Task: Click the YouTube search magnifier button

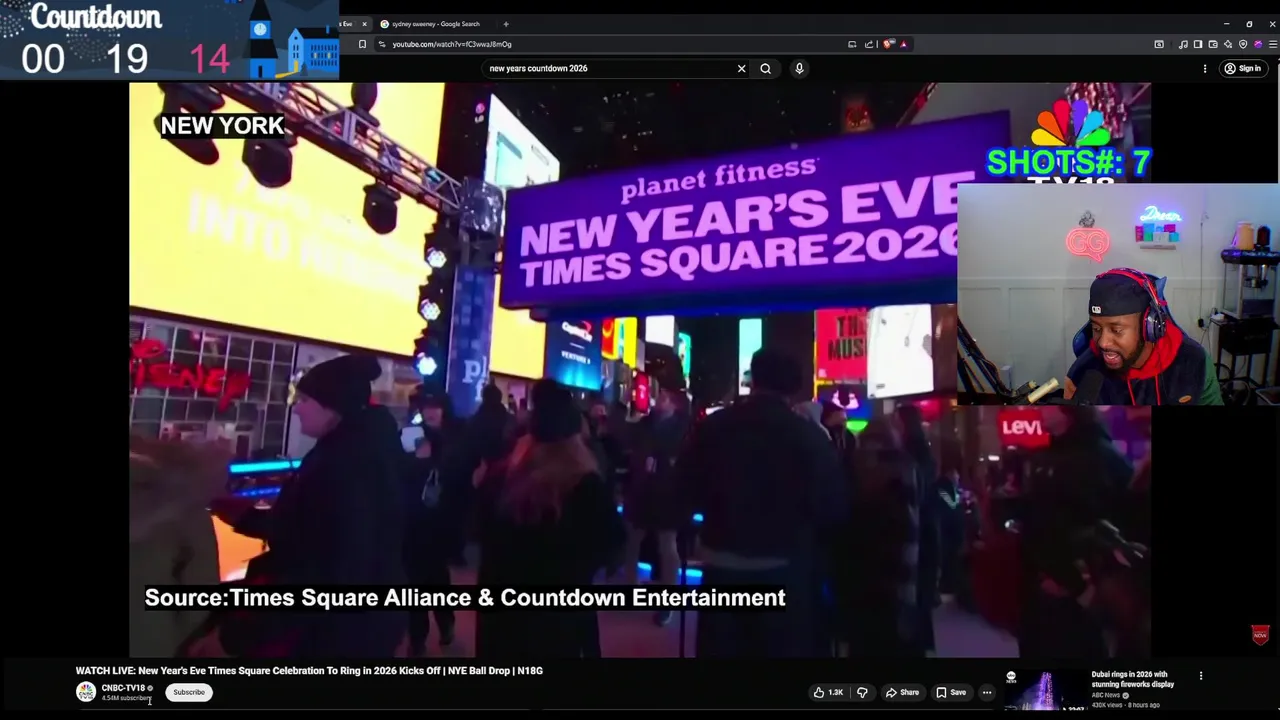Action: pyautogui.click(x=765, y=68)
